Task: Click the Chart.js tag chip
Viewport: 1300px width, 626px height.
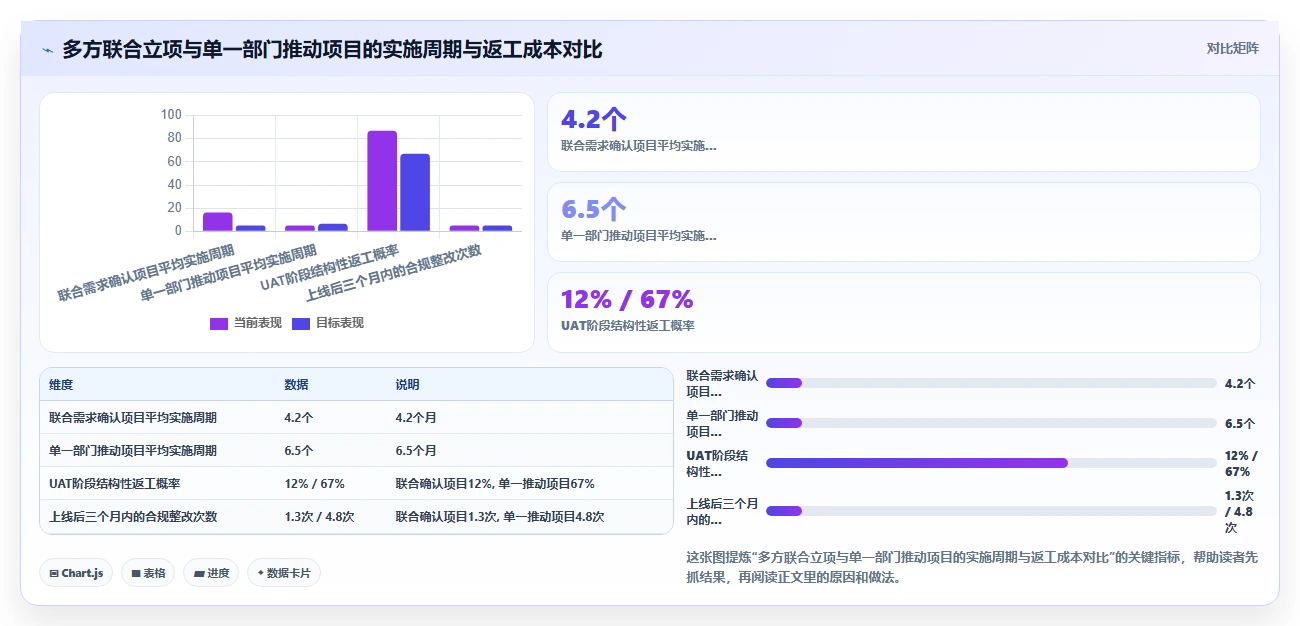Action: tap(76, 573)
